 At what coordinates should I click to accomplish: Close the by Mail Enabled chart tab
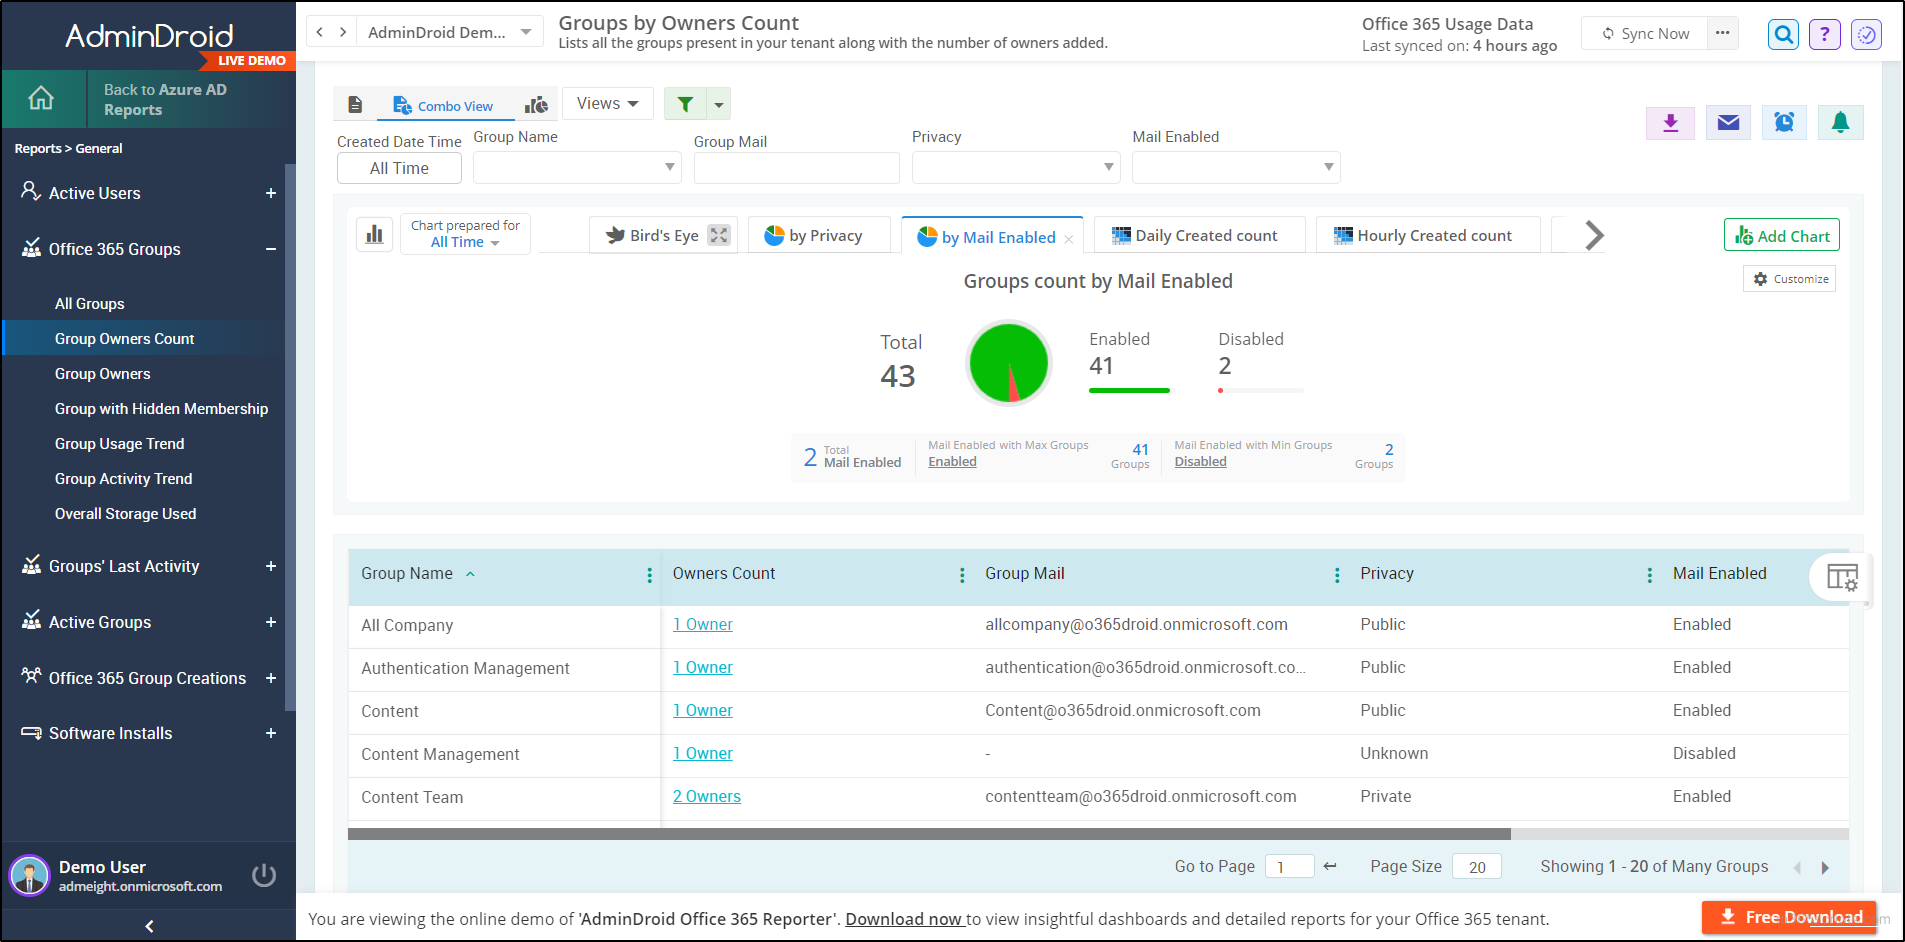[1069, 239]
